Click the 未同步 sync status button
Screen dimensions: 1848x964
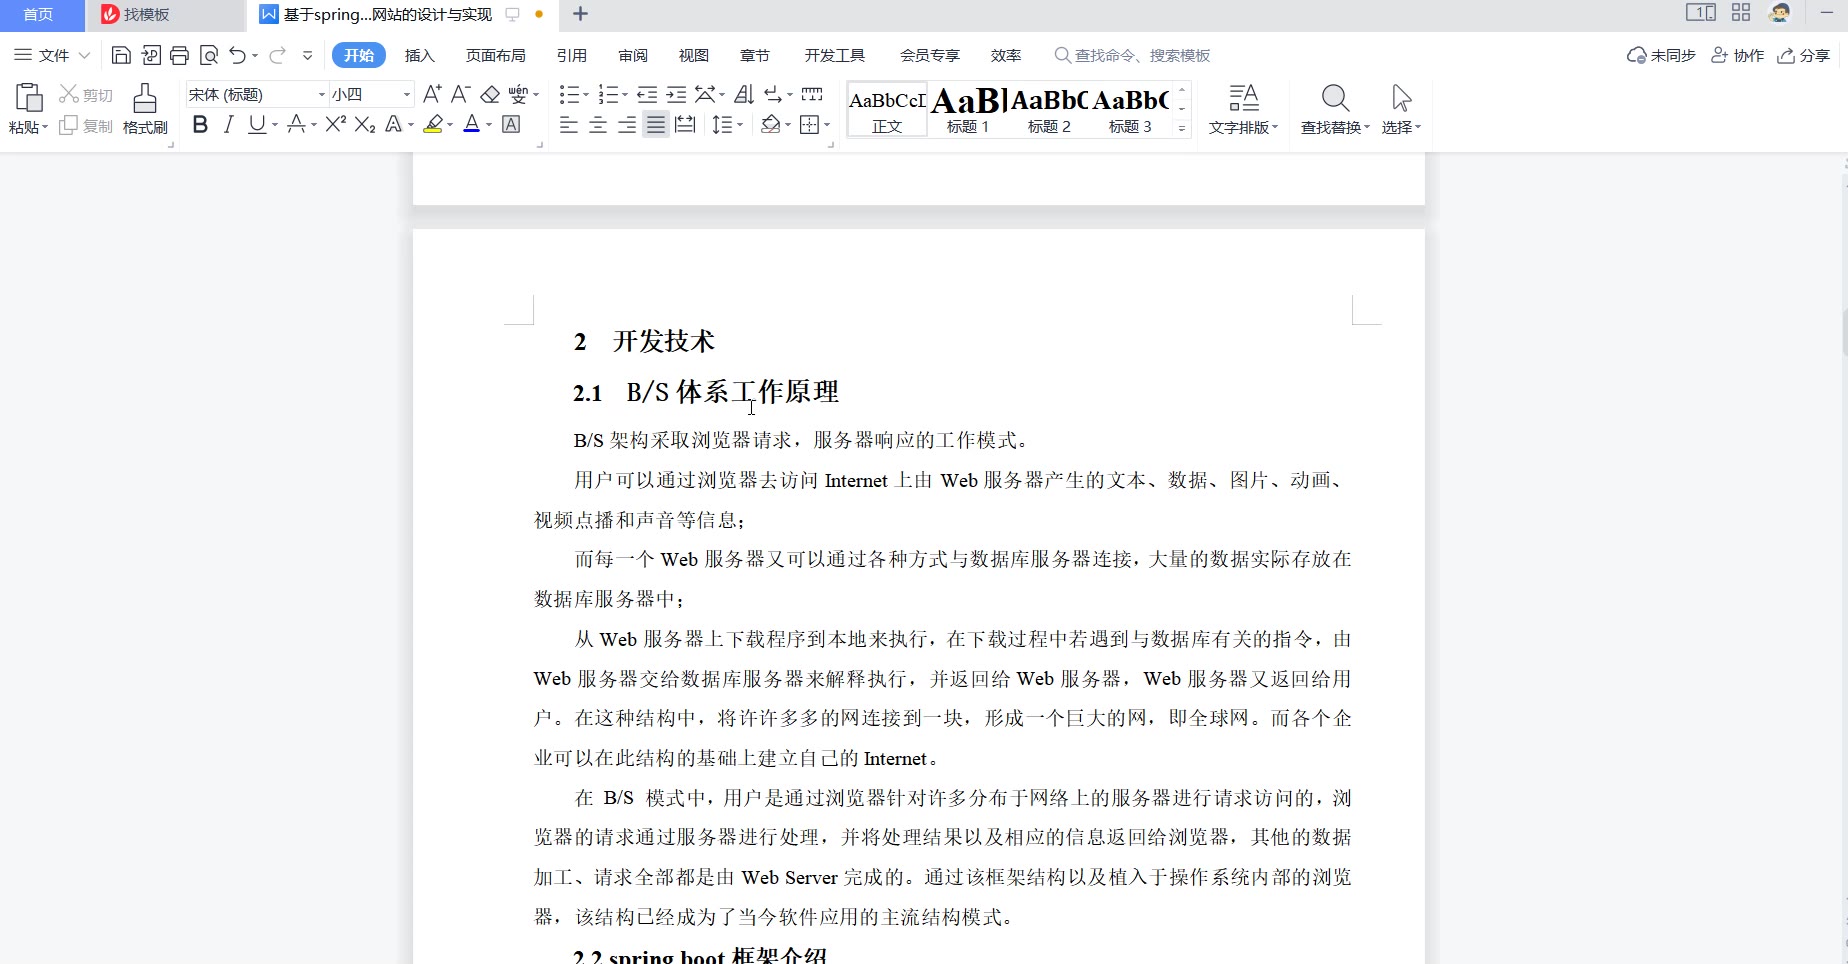pos(1661,55)
